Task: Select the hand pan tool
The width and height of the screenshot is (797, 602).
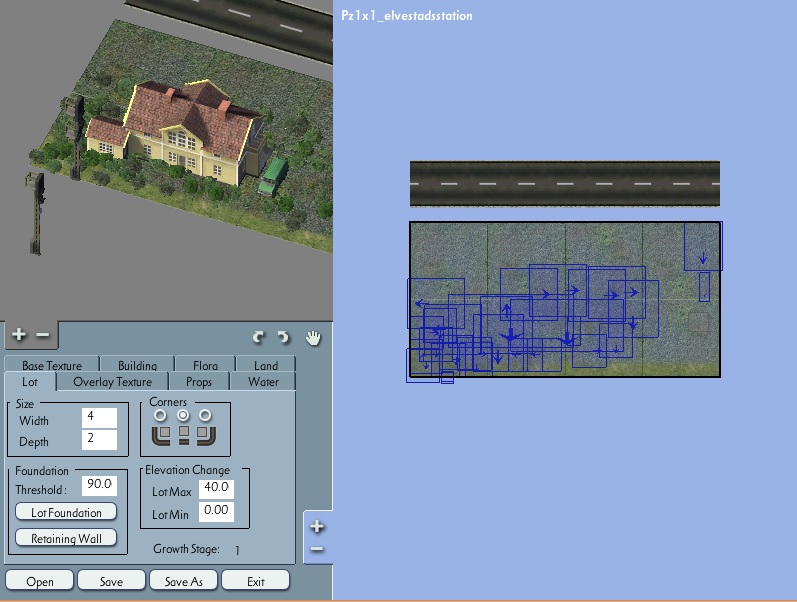Action: (x=313, y=338)
